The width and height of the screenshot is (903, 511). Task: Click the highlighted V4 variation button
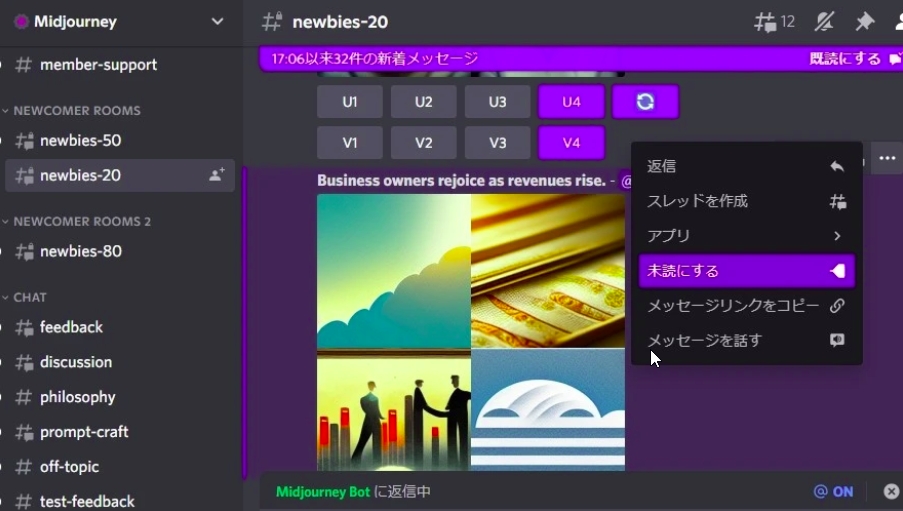point(571,143)
